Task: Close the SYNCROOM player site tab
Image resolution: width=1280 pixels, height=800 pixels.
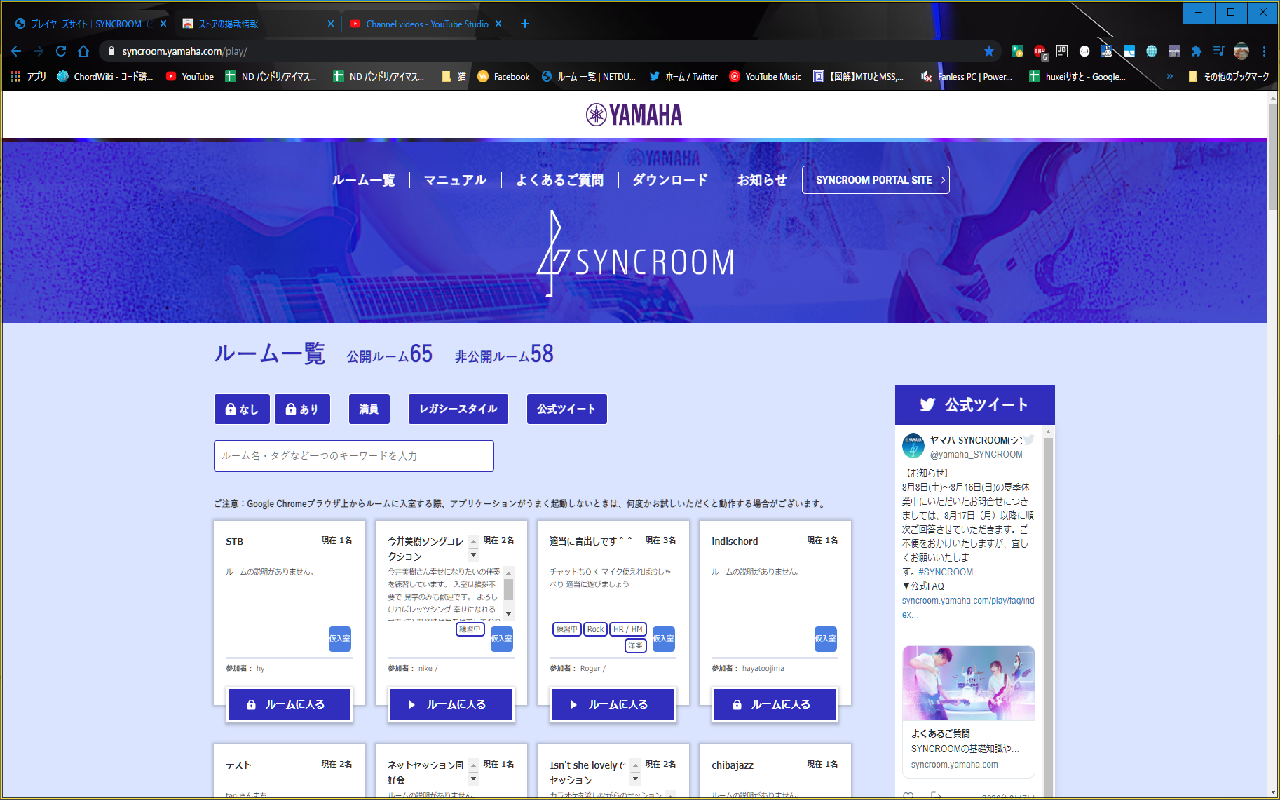Action: tap(163, 23)
